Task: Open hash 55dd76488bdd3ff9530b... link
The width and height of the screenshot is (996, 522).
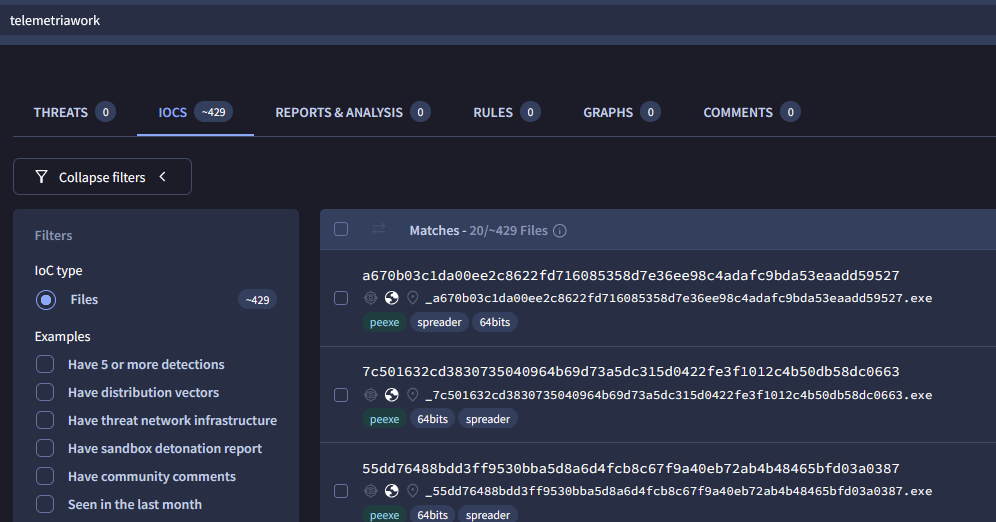Action: click(x=631, y=469)
